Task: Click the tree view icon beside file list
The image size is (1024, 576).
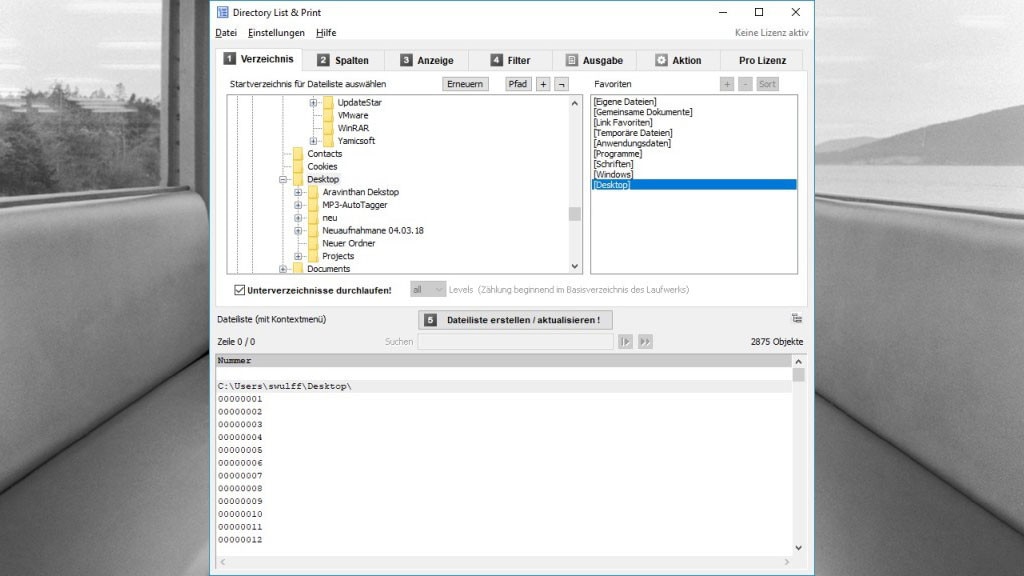Action: [x=796, y=319]
